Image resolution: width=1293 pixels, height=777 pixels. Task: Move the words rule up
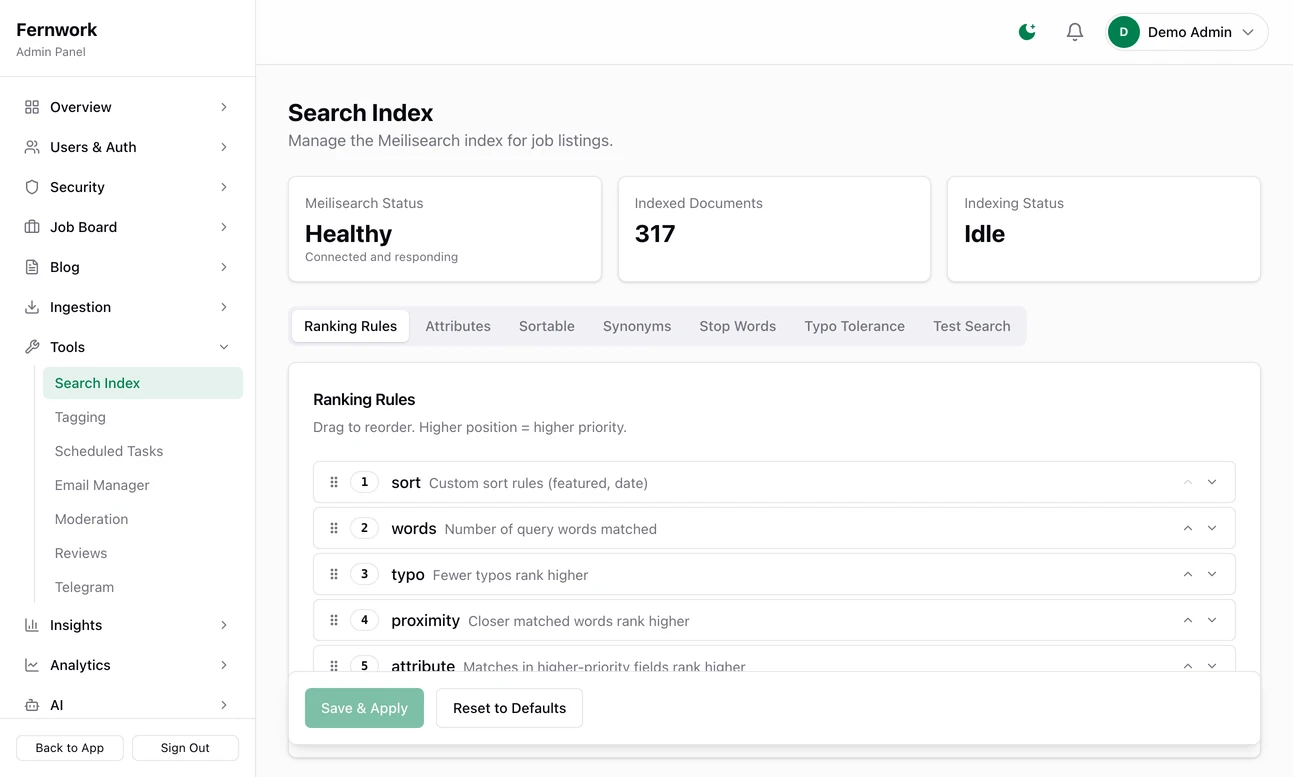coord(1188,528)
